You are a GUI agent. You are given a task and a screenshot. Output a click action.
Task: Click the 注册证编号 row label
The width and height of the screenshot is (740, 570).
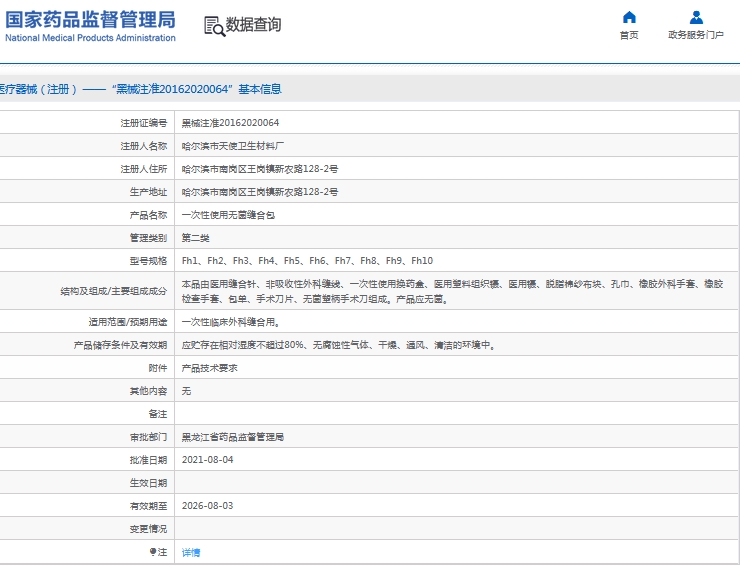[x=144, y=123]
